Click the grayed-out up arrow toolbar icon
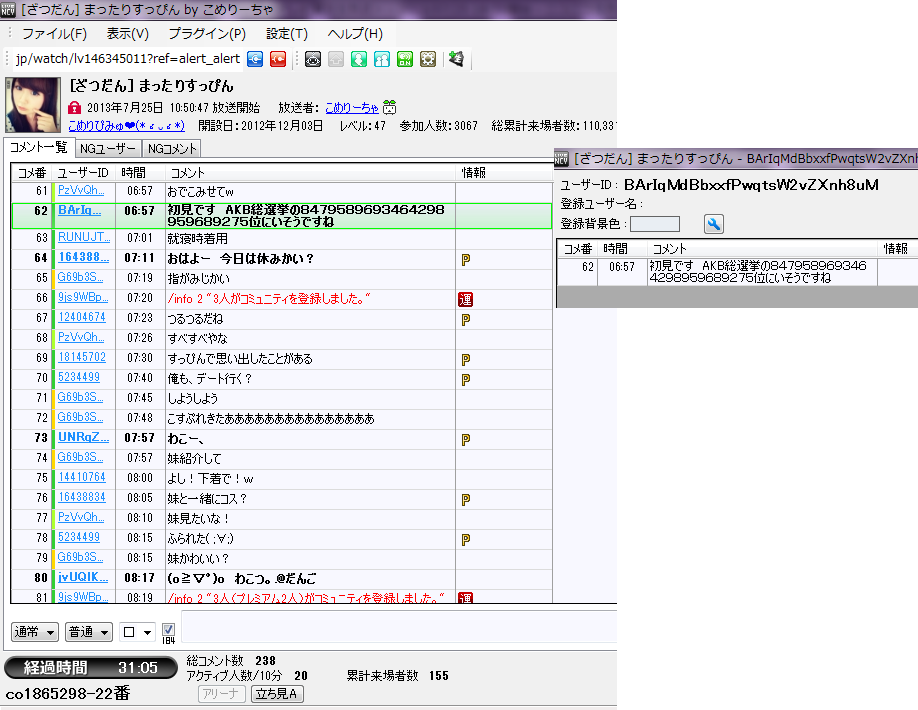The height and width of the screenshot is (710, 918). [x=335, y=59]
